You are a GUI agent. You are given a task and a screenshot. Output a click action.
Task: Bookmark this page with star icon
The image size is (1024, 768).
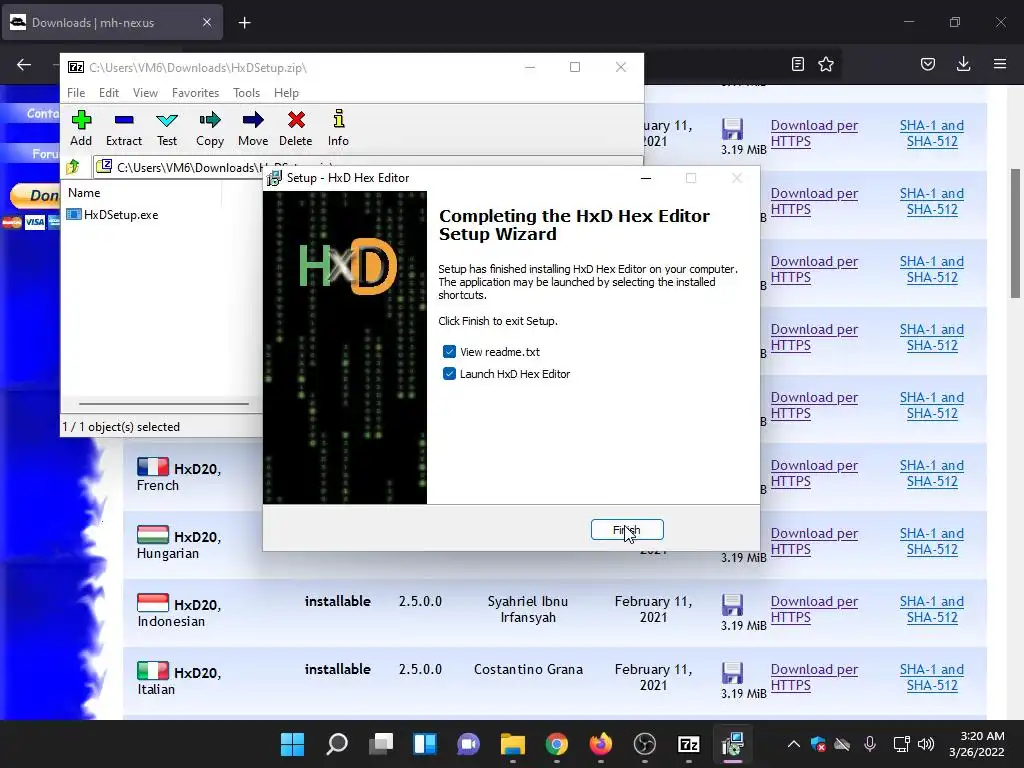tap(826, 64)
